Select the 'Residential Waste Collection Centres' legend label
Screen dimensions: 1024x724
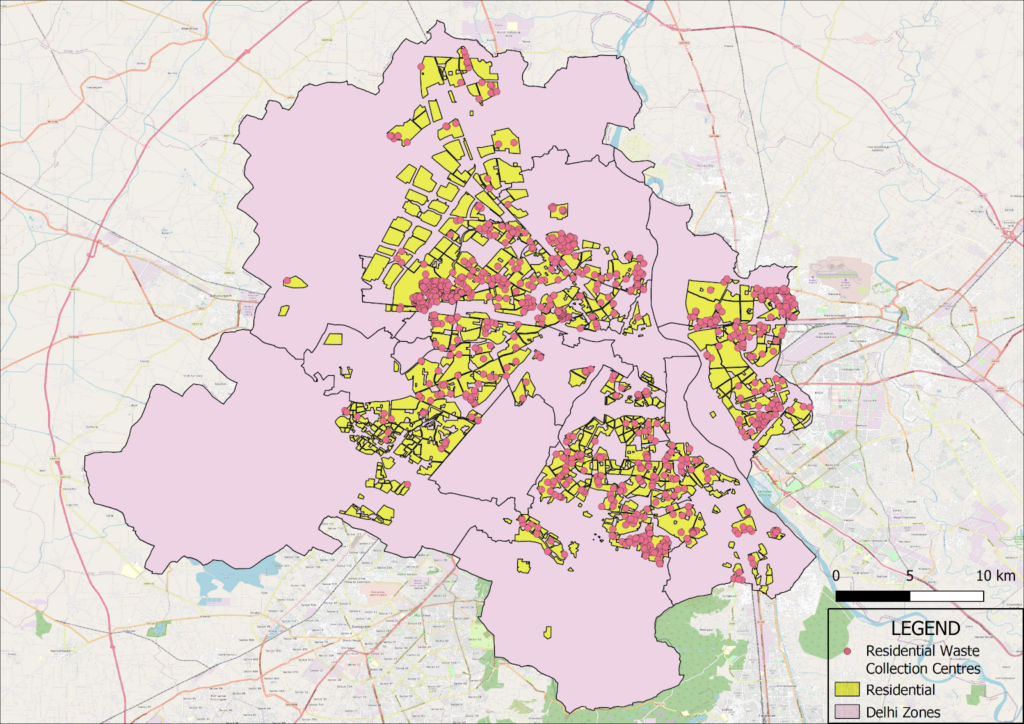(923, 660)
